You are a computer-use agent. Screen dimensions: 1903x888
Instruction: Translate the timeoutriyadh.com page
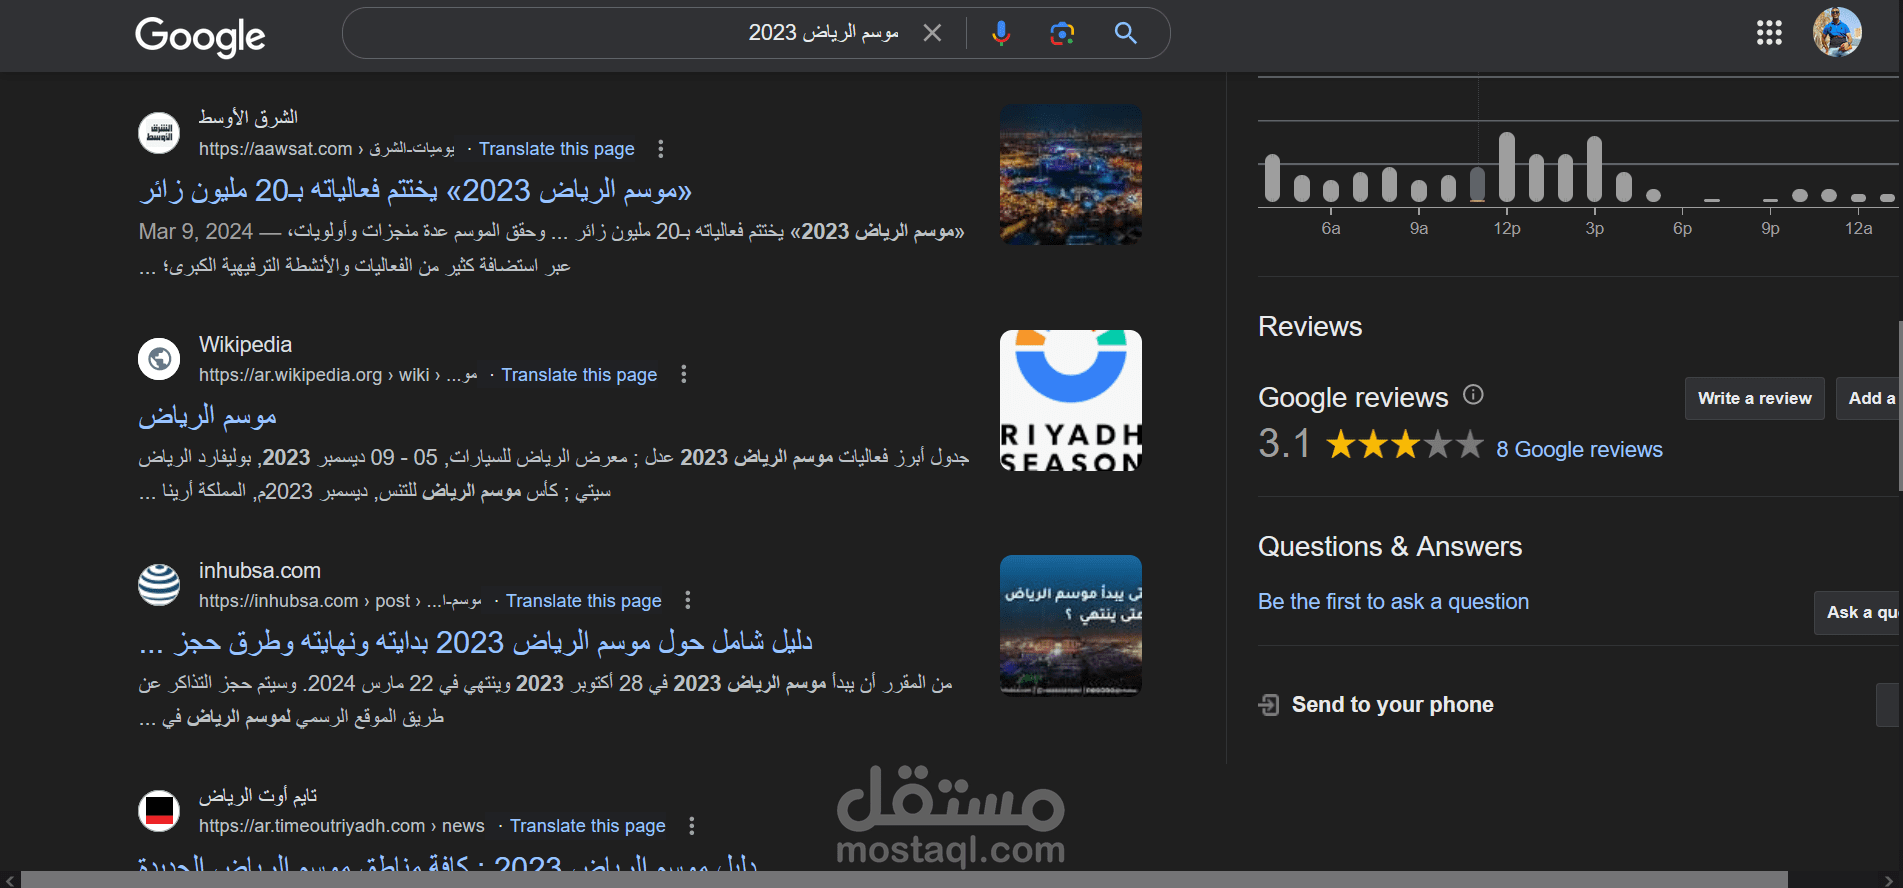[587, 826]
